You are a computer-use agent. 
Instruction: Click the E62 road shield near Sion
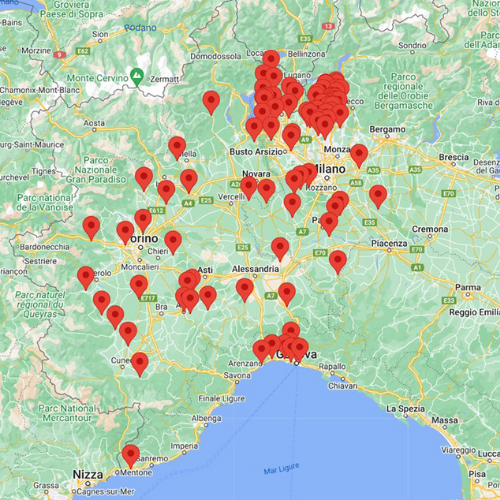point(83,51)
